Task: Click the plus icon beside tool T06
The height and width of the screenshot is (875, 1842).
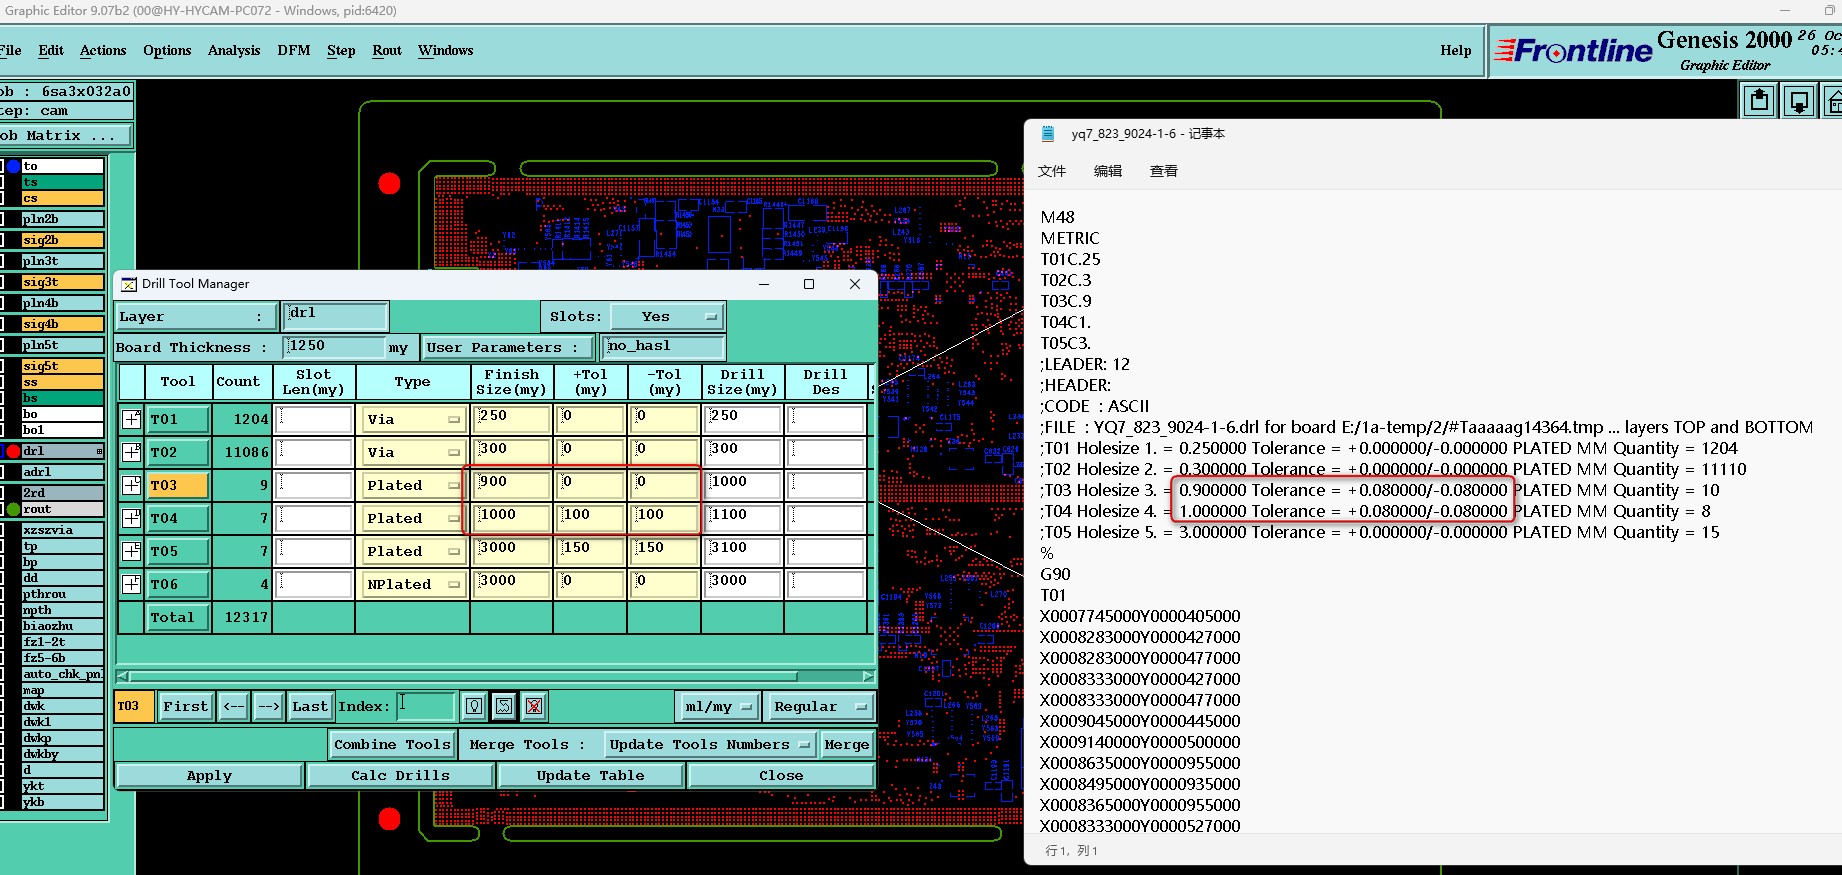Action: click(x=131, y=584)
